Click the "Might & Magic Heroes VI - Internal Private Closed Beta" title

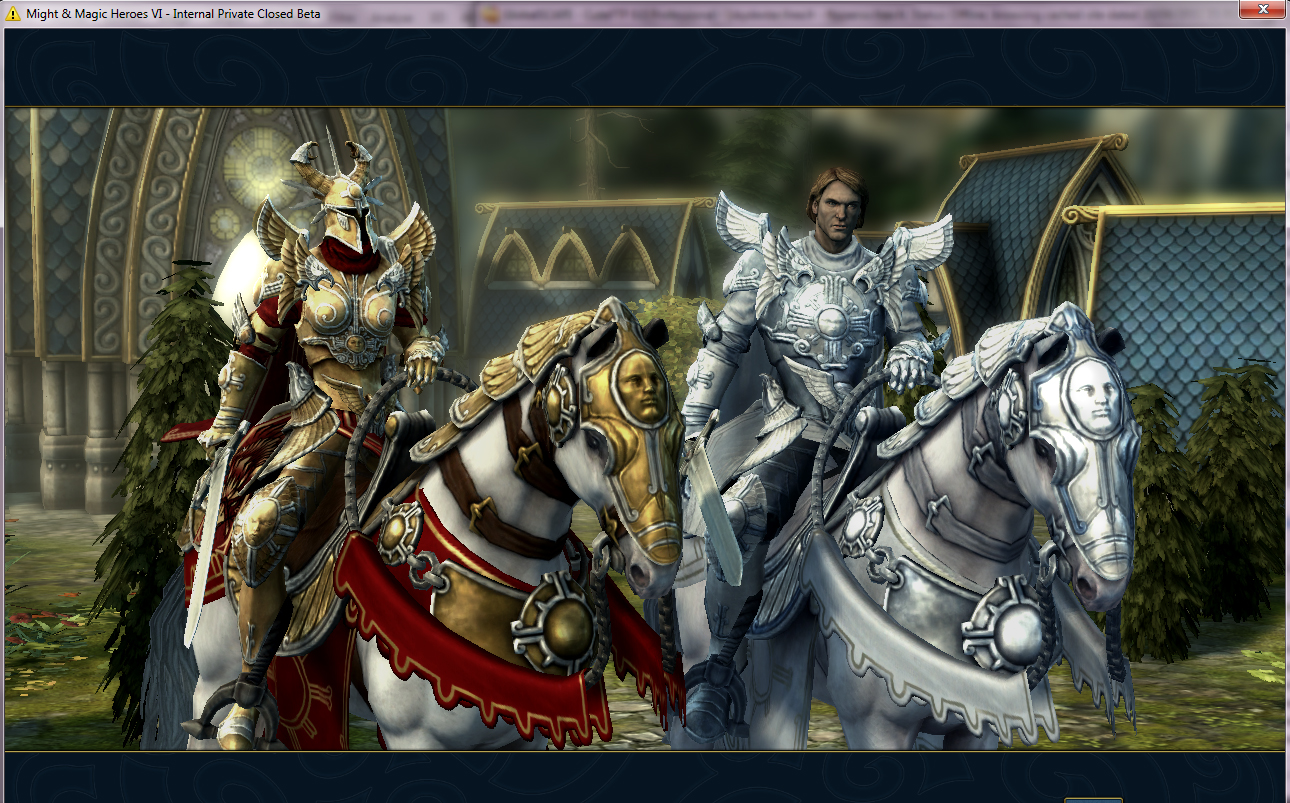pyautogui.click(x=173, y=14)
